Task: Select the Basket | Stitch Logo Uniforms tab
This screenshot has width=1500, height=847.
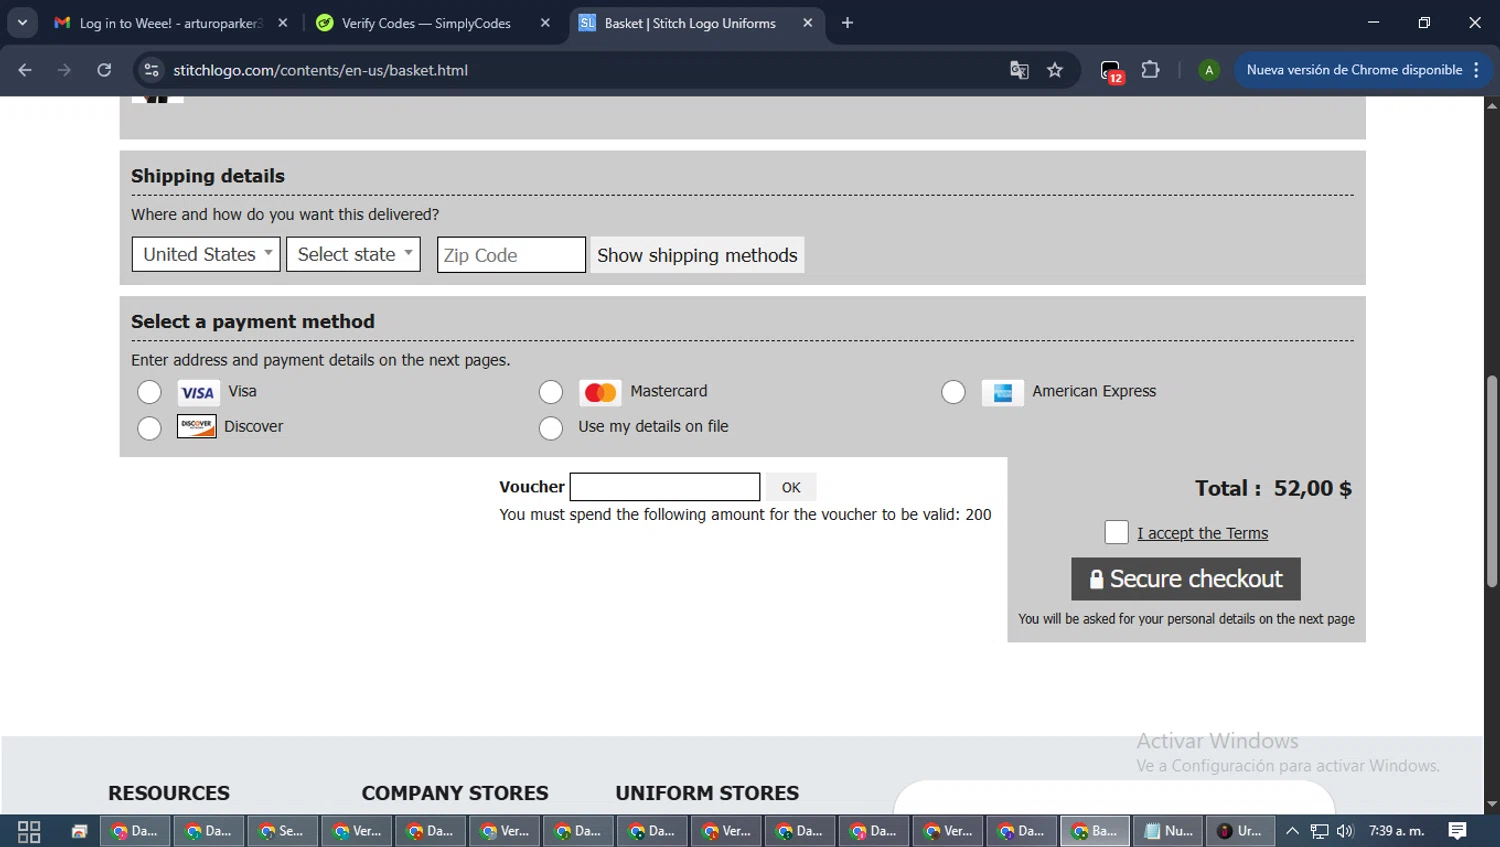Action: coord(697,23)
